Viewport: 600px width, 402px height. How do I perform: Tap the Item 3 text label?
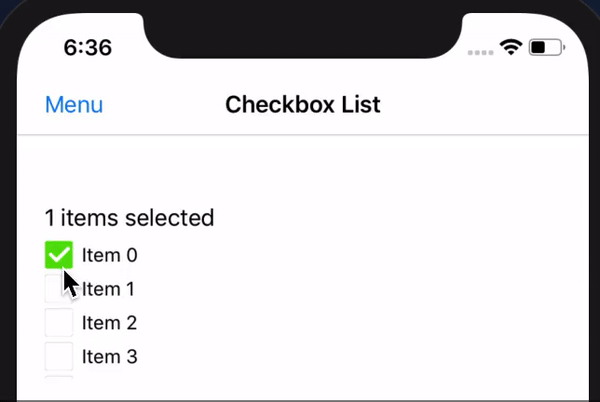(x=109, y=356)
